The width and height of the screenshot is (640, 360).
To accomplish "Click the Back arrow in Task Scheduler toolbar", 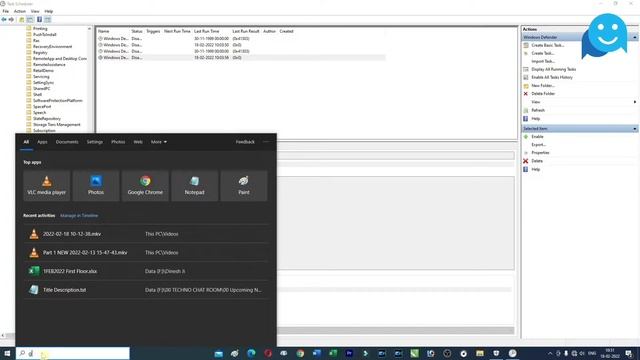I will point(4,20).
